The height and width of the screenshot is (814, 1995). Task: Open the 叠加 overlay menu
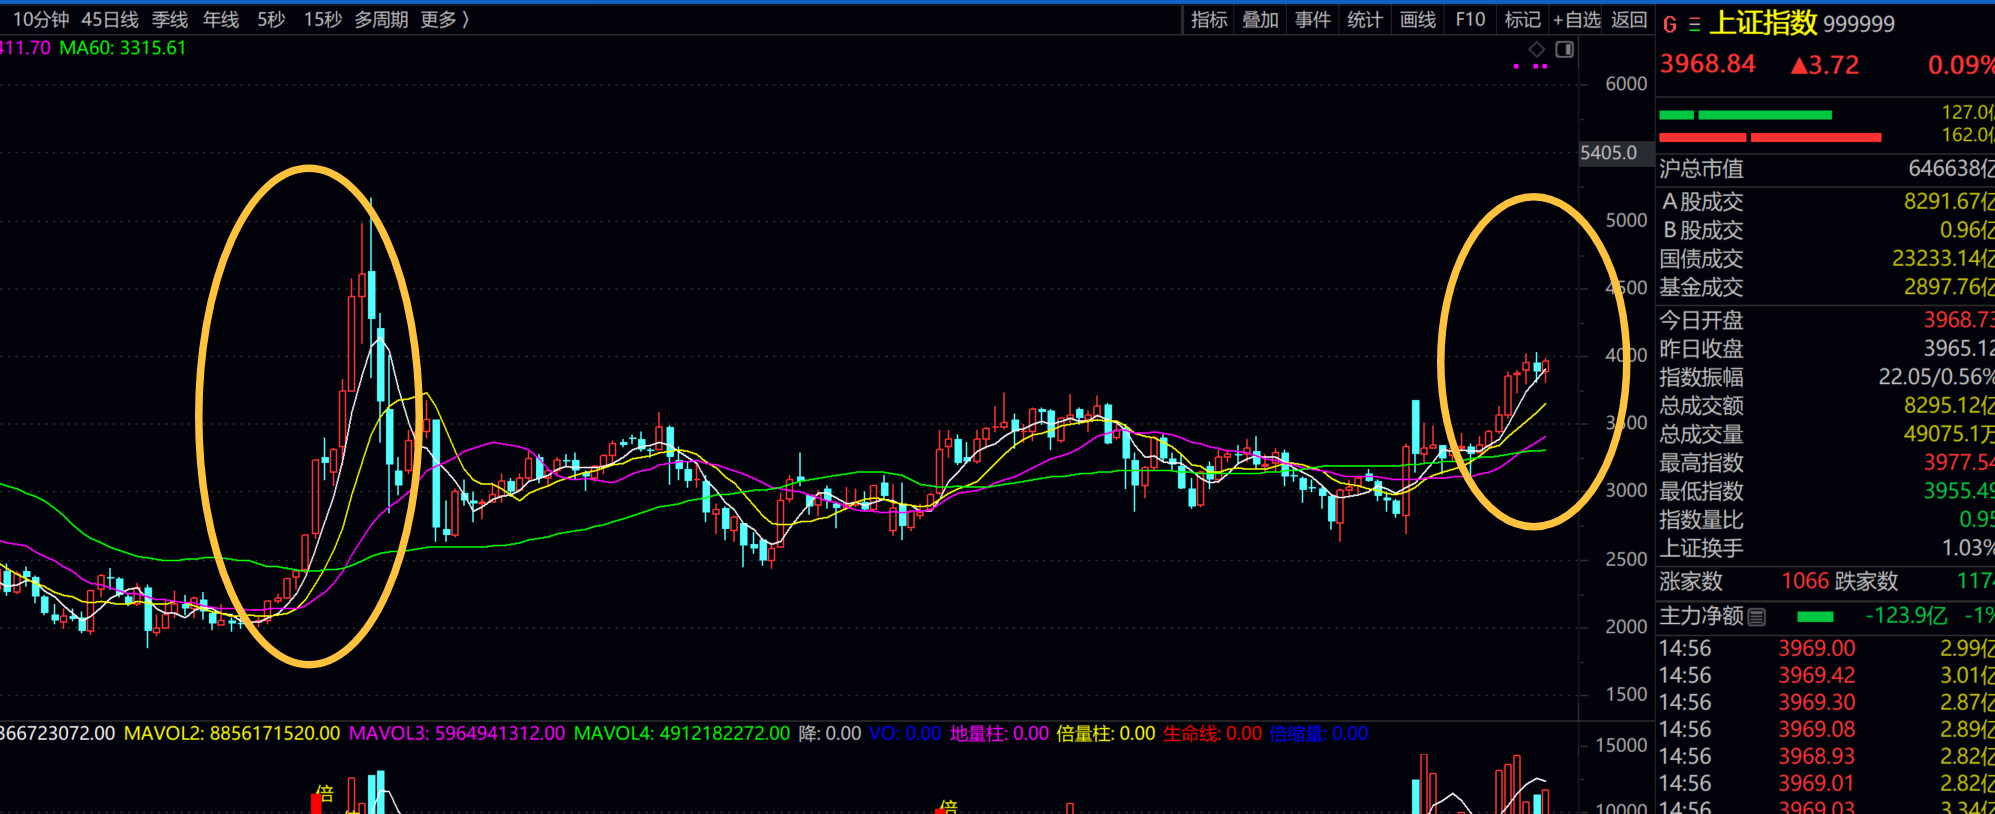point(1260,20)
